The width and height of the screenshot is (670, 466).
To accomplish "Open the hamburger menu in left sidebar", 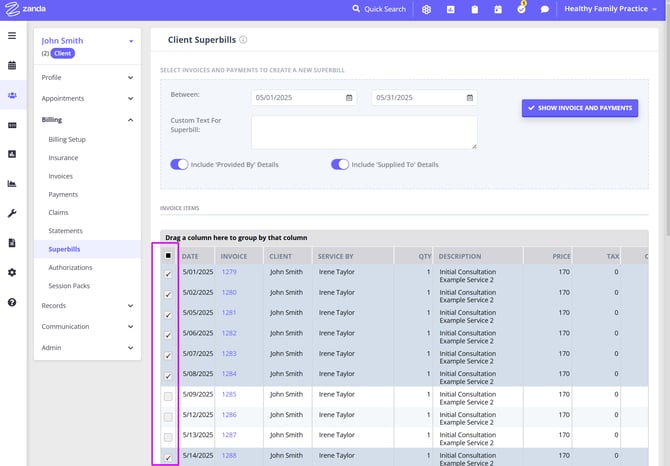I will pyautogui.click(x=12, y=35).
